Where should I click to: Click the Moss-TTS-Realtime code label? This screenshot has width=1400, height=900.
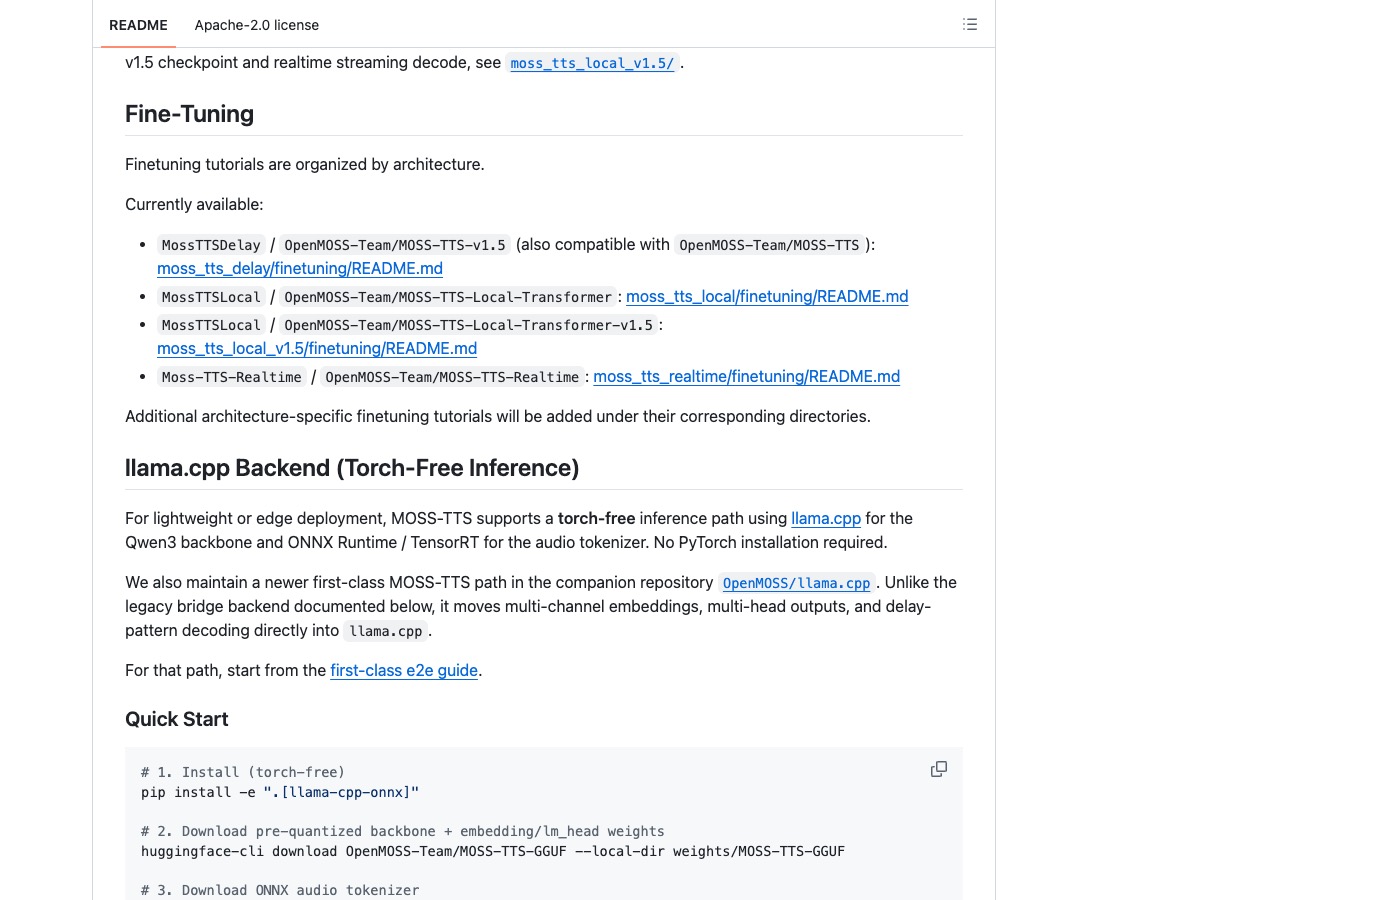pyautogui.click(x=232, y=377)
